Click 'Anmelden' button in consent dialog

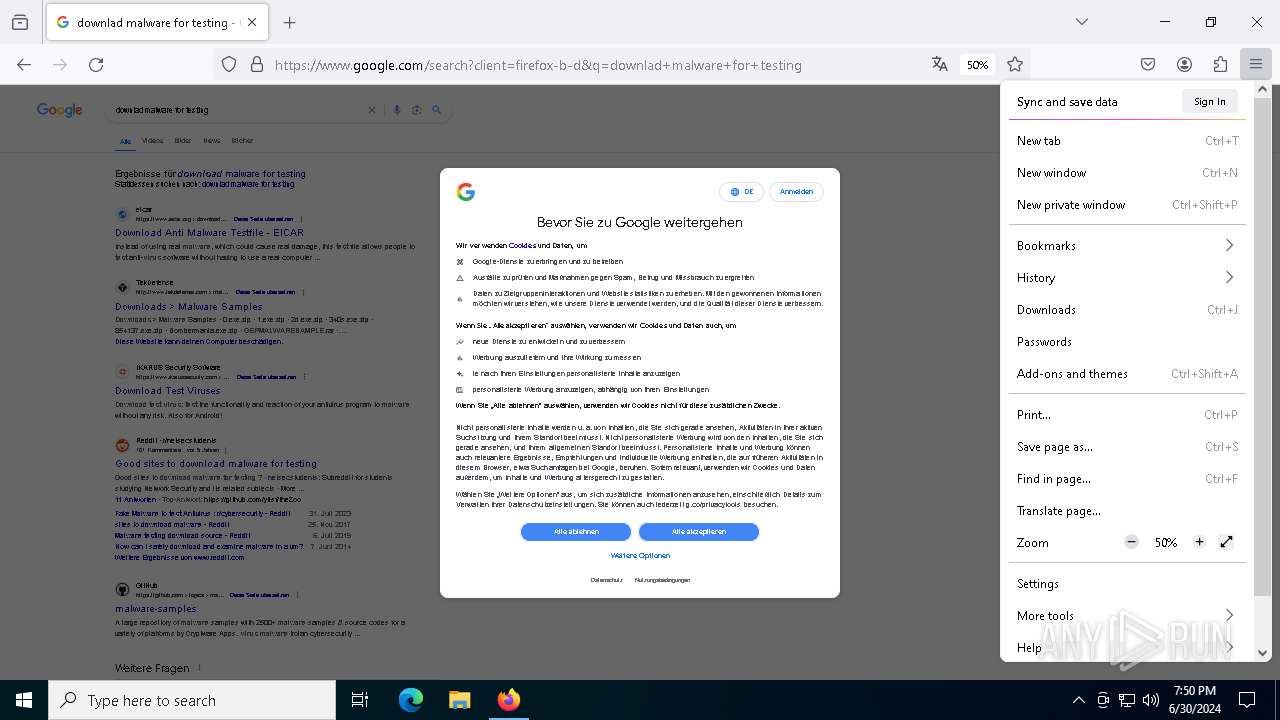pyautogui.click(x=797, y=192)
